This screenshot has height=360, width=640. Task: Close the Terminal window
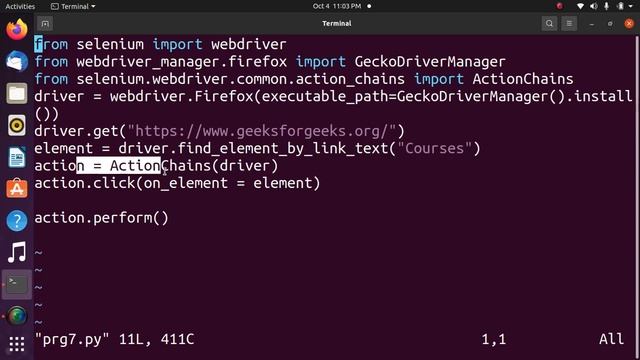click(629, 24)
